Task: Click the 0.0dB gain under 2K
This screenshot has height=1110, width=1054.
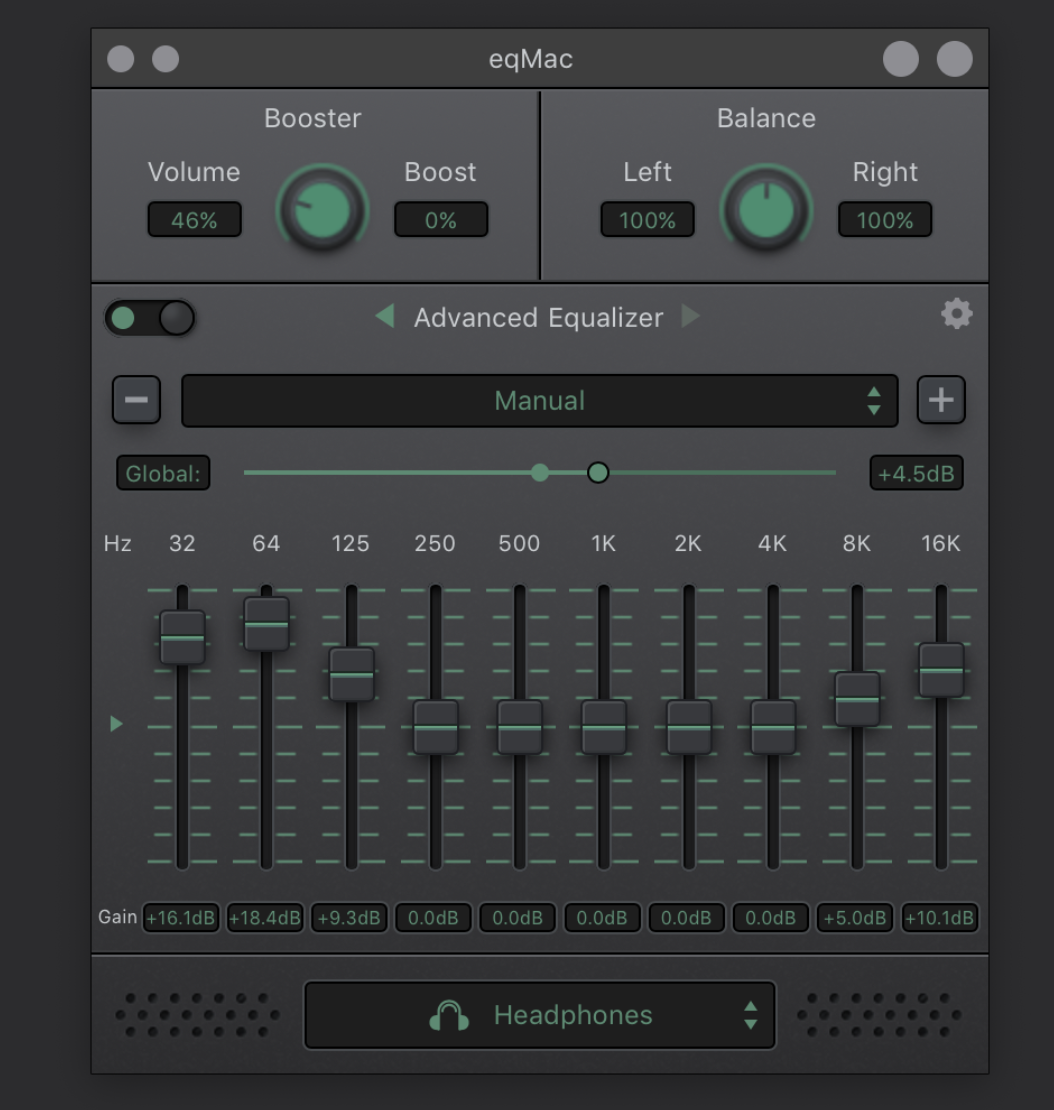Action: pyautogui.click(x=686, y=918)
